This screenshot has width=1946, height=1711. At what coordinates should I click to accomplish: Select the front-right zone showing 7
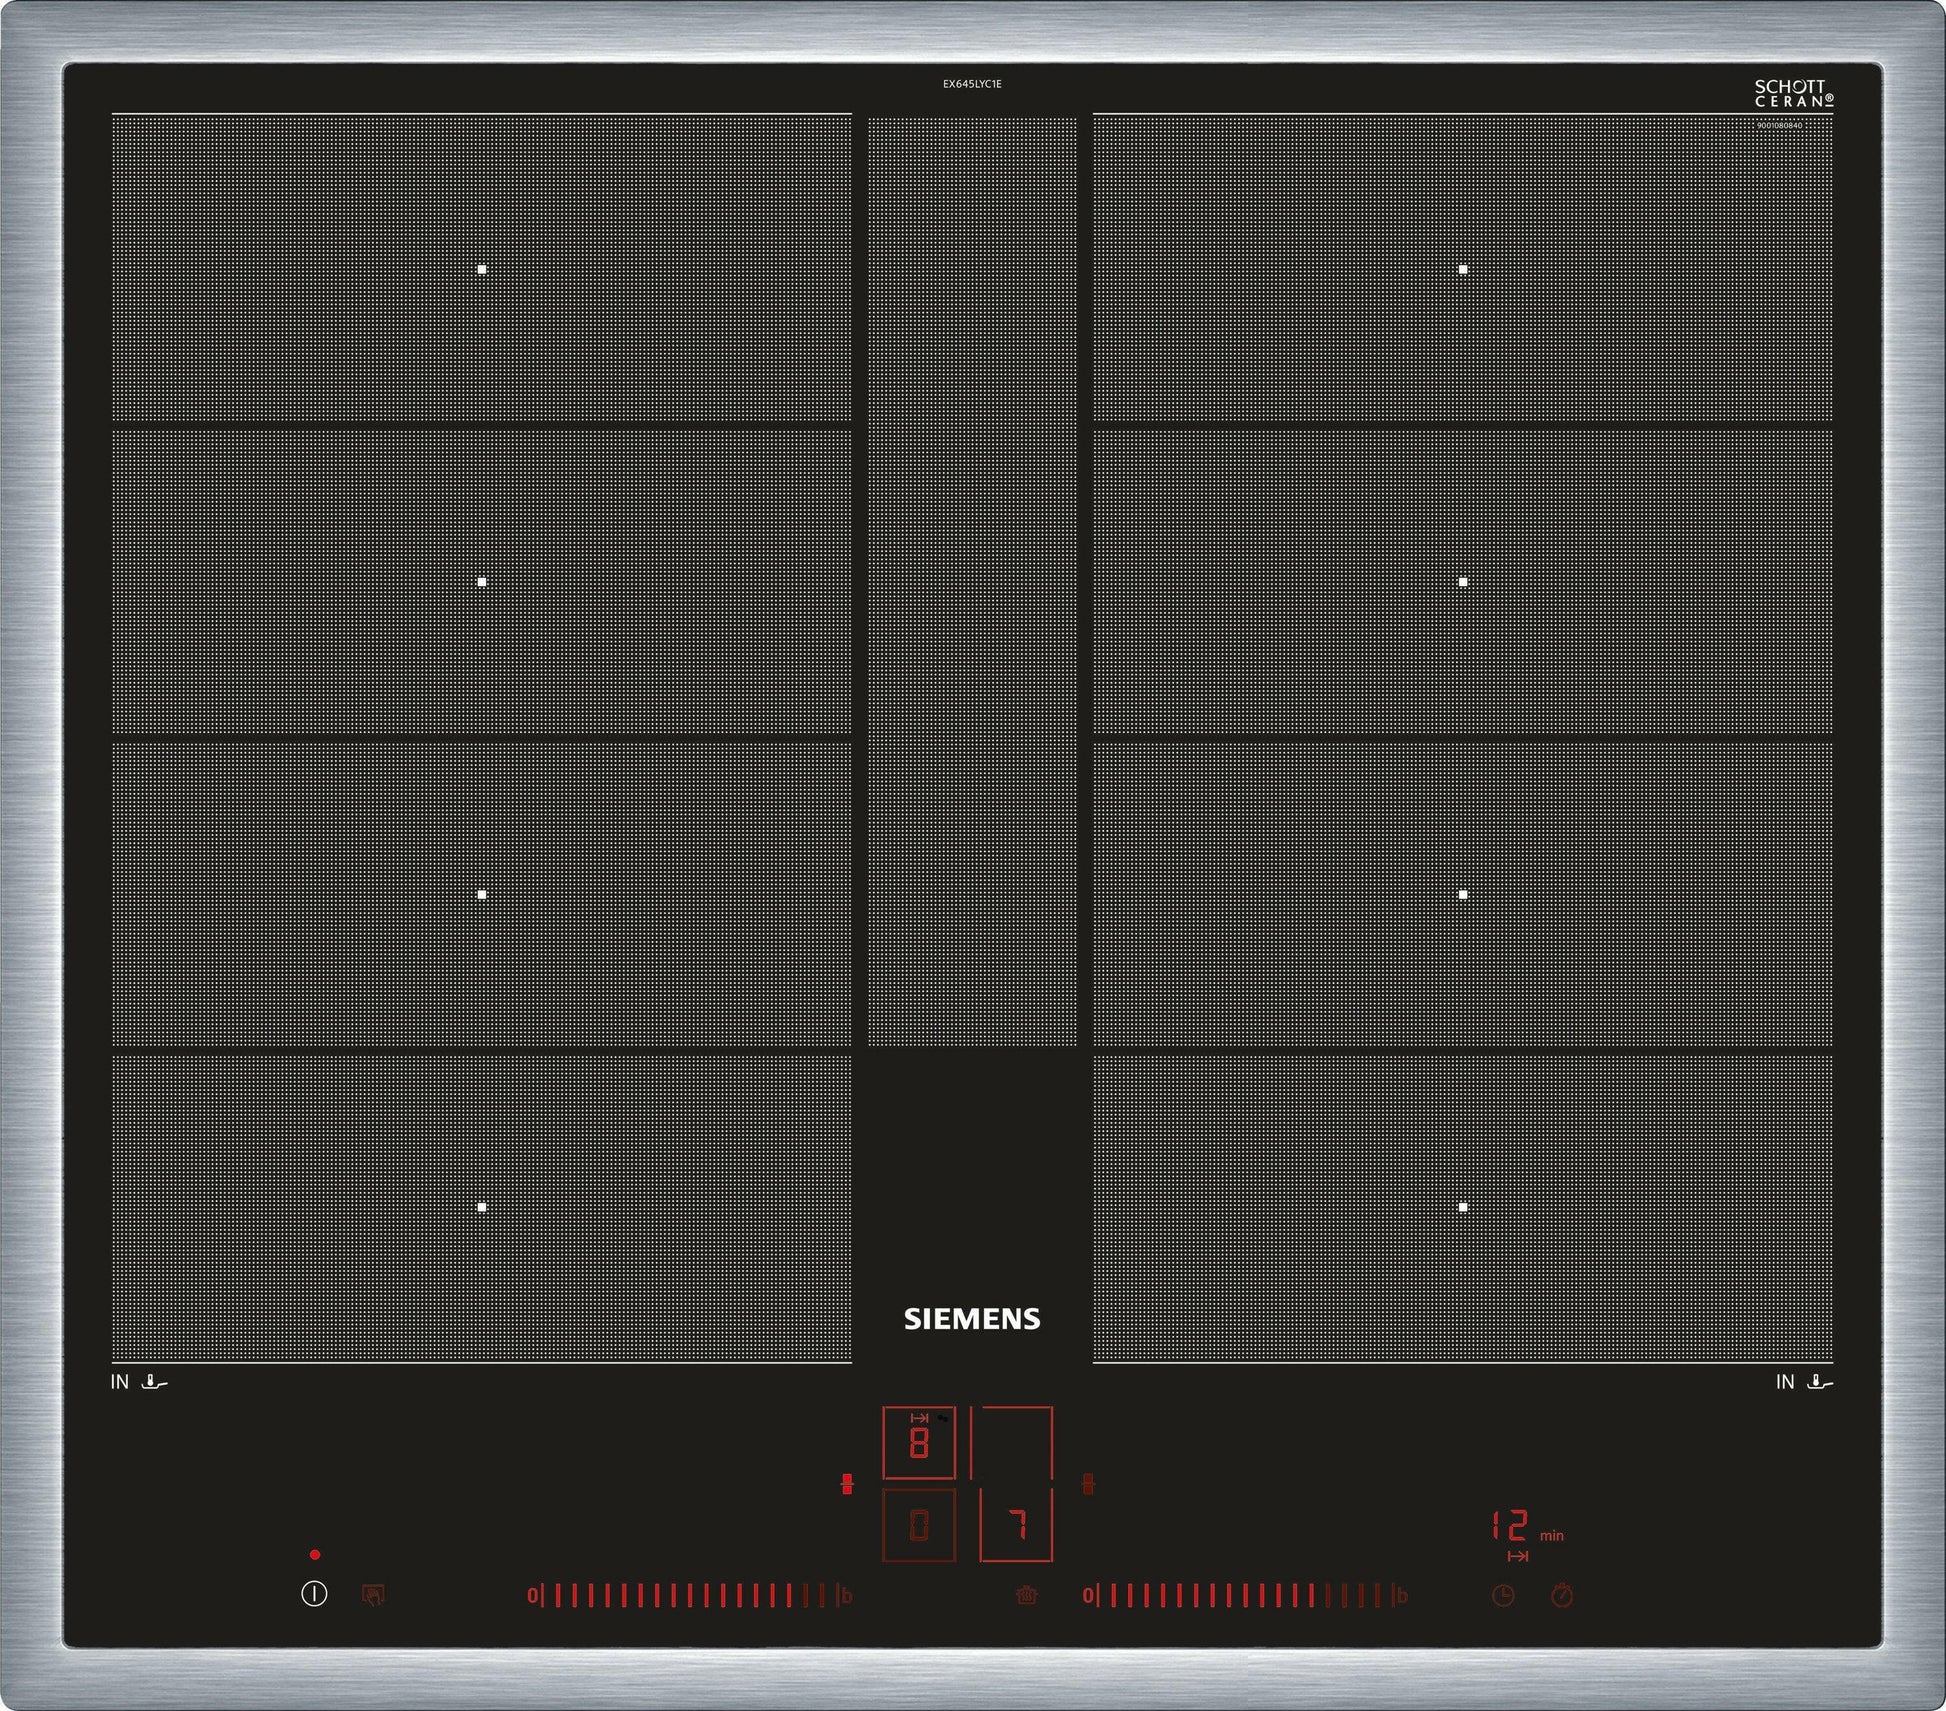pyautogui.click(x=1016, y=1526)
